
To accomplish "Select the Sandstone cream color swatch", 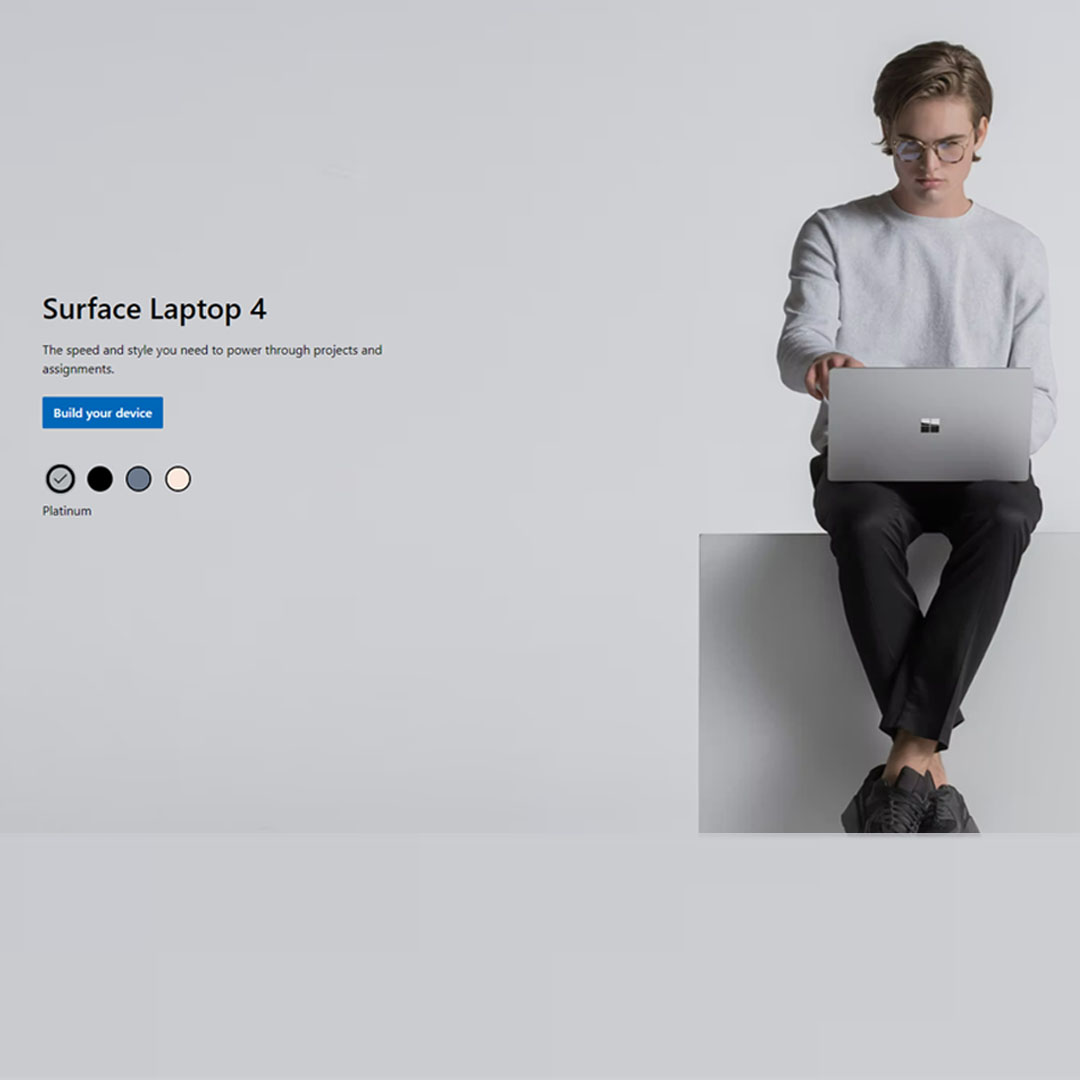I will (178, 479).
